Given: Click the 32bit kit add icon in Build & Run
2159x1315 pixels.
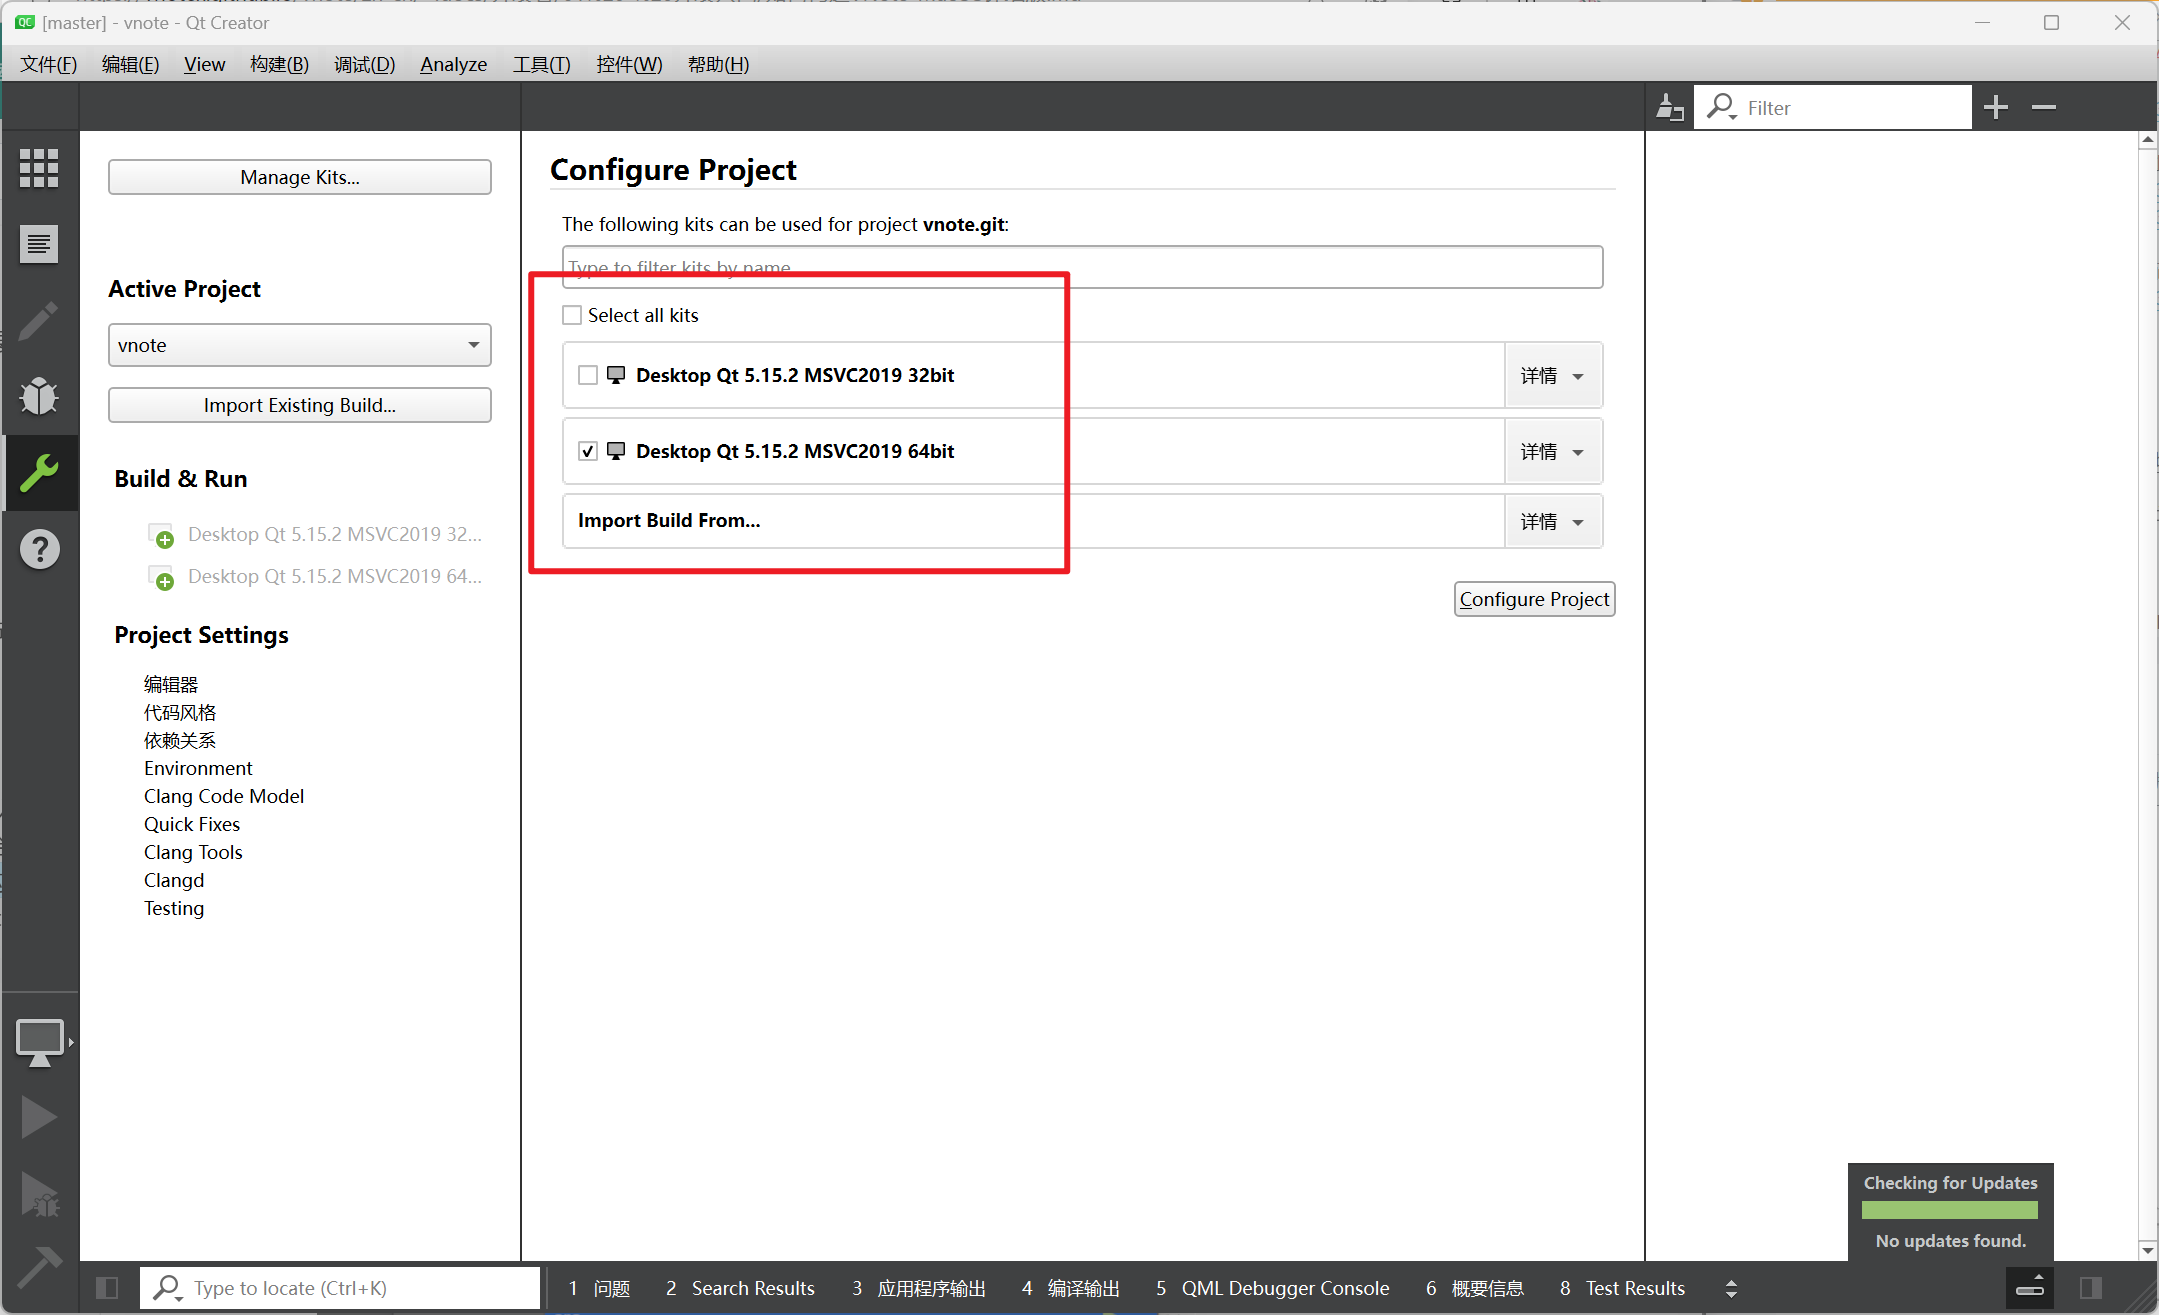Looking at the screenshot, I should click(x=161, y=535).
